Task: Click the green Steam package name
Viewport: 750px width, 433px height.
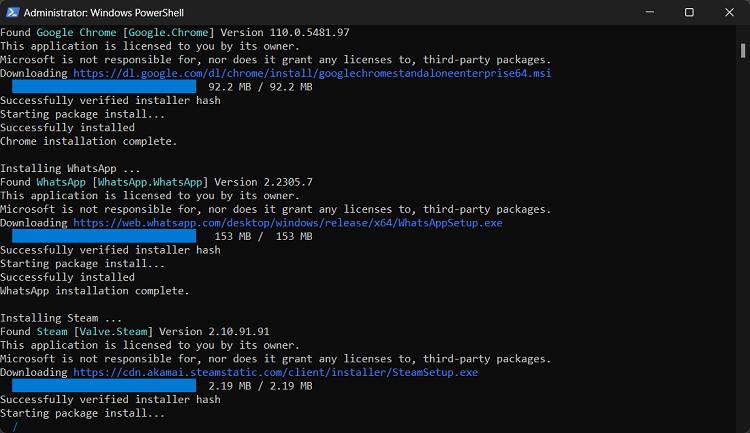Action: pyautogui.click(x=52, y=332)
